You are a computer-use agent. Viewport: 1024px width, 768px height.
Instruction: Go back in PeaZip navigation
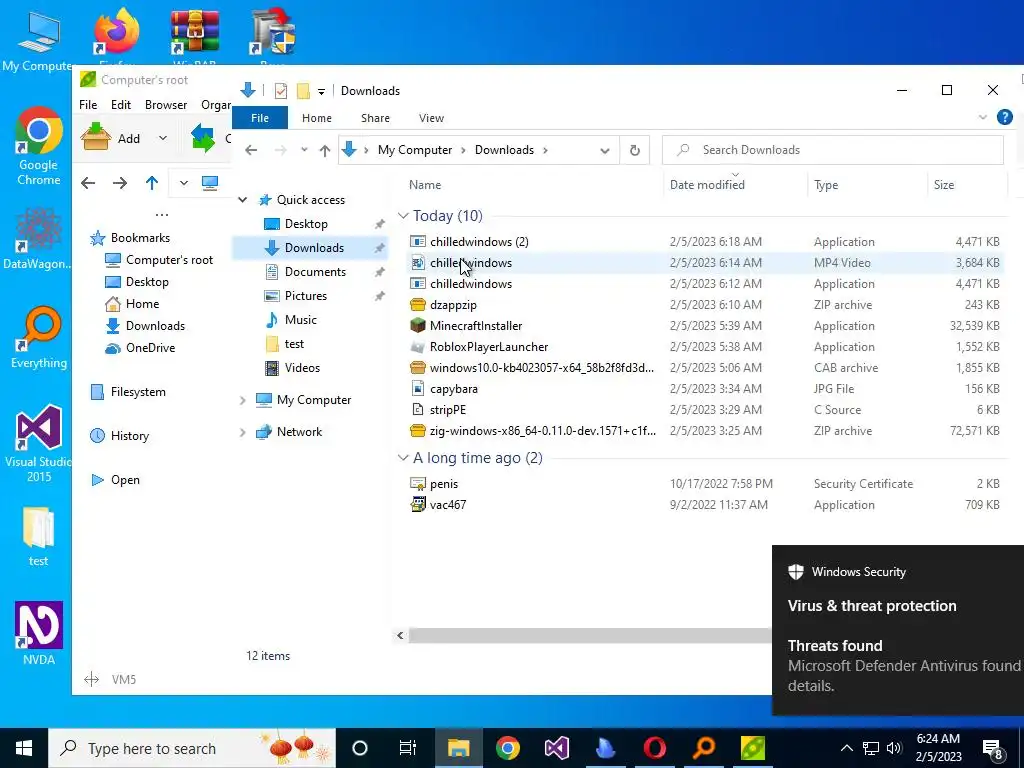[88, 184]
